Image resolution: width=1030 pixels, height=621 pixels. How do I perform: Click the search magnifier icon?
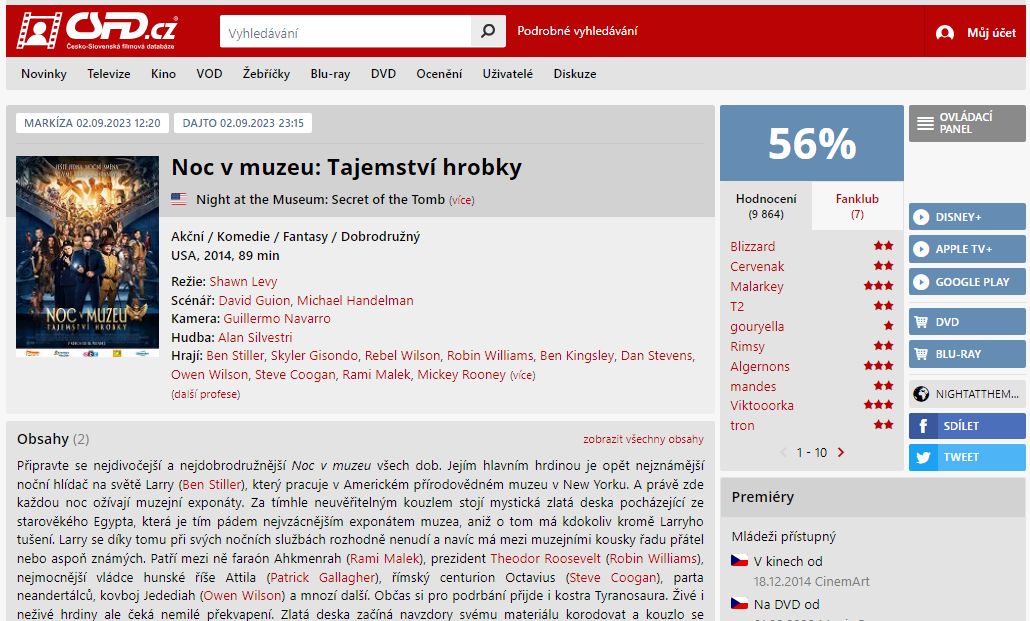(x=488, y=31)
